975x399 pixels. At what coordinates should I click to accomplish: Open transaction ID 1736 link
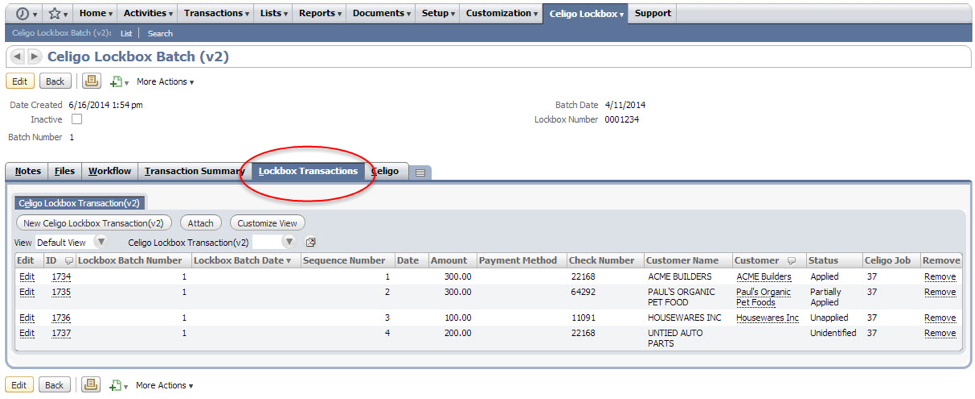[61, 318]
